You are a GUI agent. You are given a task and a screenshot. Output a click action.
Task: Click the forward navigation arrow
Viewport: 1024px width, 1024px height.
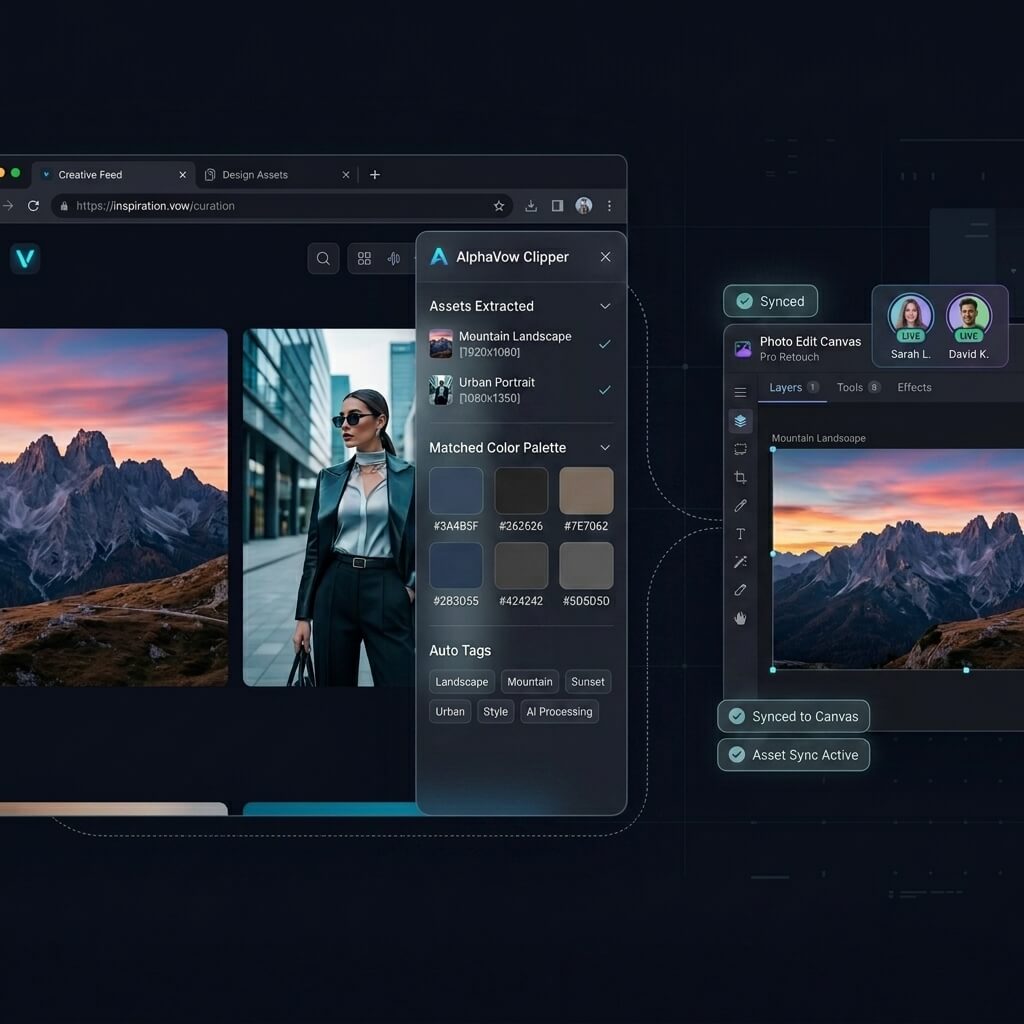click(8, 206)
